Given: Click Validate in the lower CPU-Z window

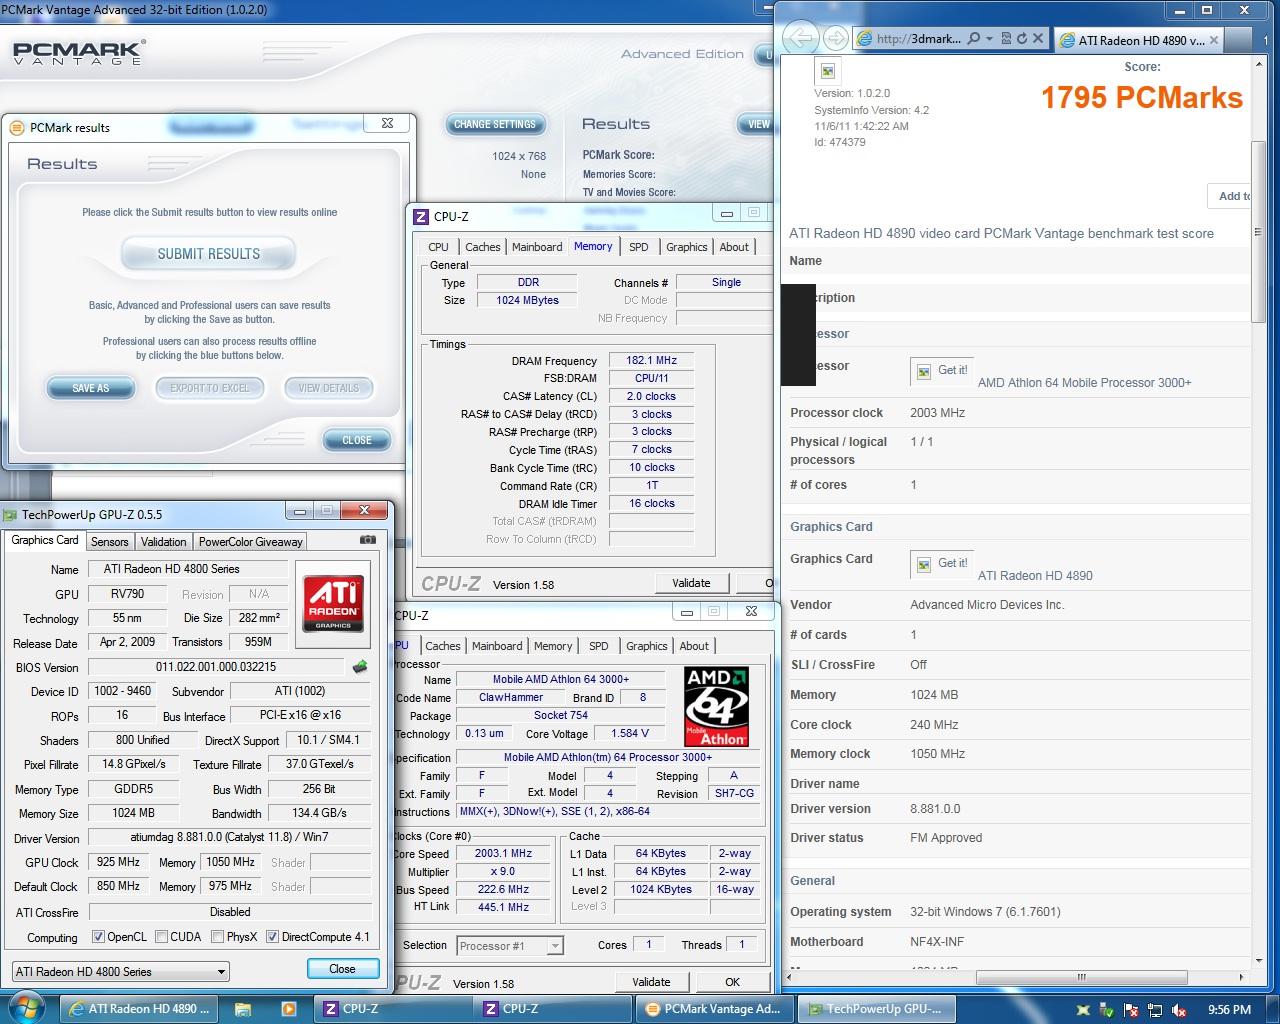Looking at the screenshot, I should [x=651, y=982].
